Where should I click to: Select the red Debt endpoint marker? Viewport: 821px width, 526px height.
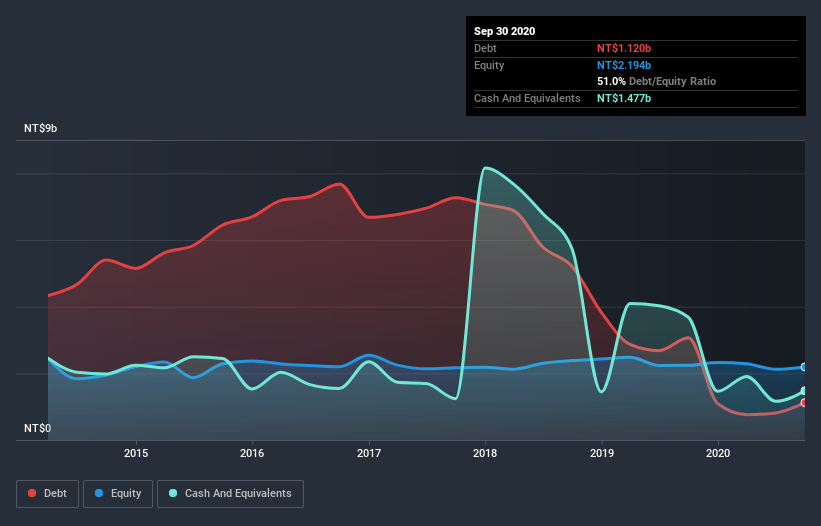(804, 402)
